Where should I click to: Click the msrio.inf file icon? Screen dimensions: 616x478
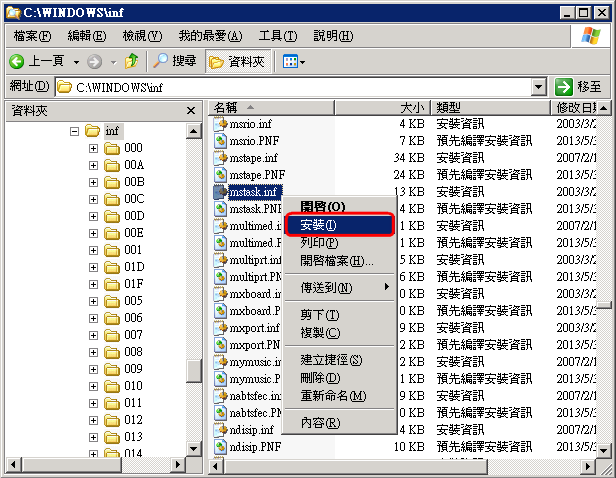(220, 124)
